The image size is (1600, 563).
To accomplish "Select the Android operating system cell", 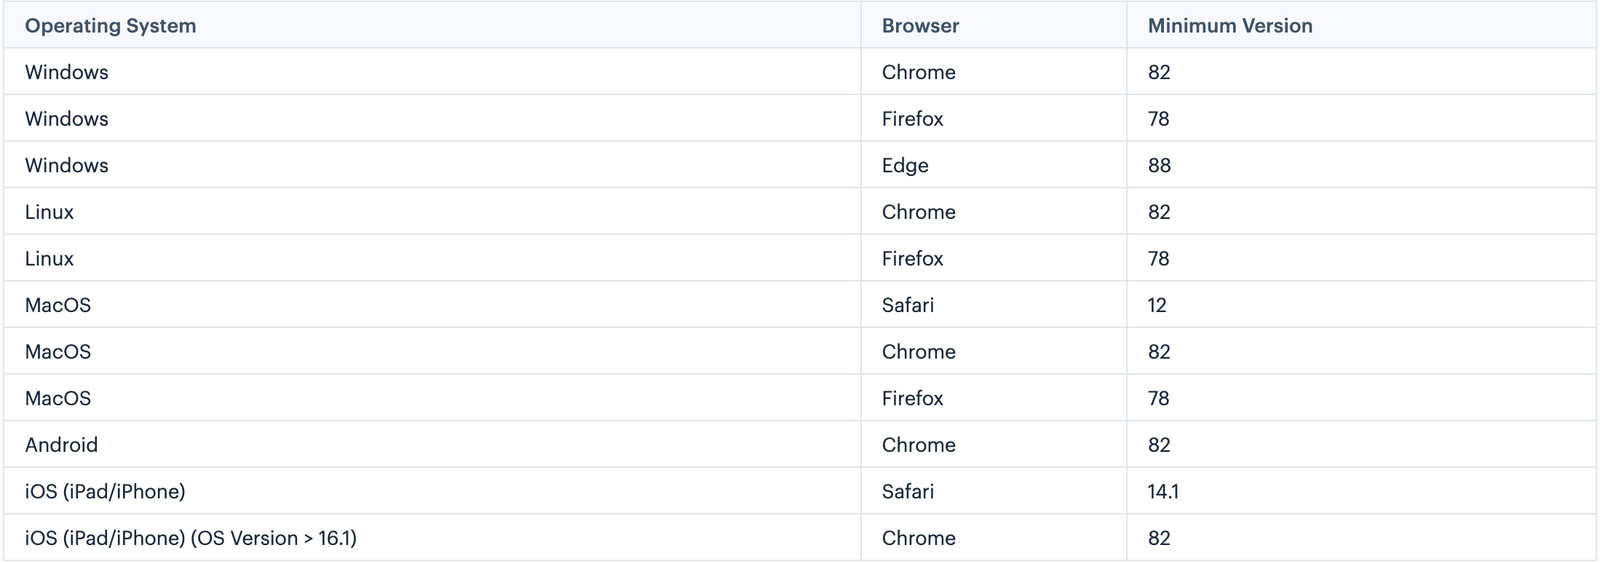I will 61,445.
